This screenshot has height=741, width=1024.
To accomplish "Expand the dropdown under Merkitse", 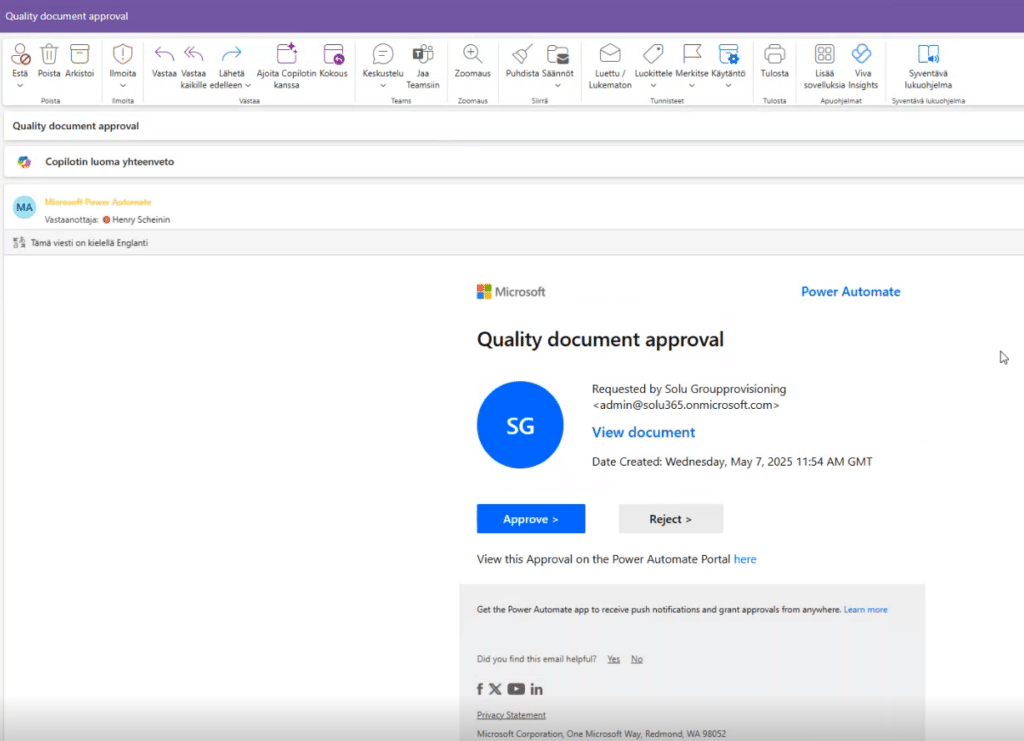I will (692, 86).
